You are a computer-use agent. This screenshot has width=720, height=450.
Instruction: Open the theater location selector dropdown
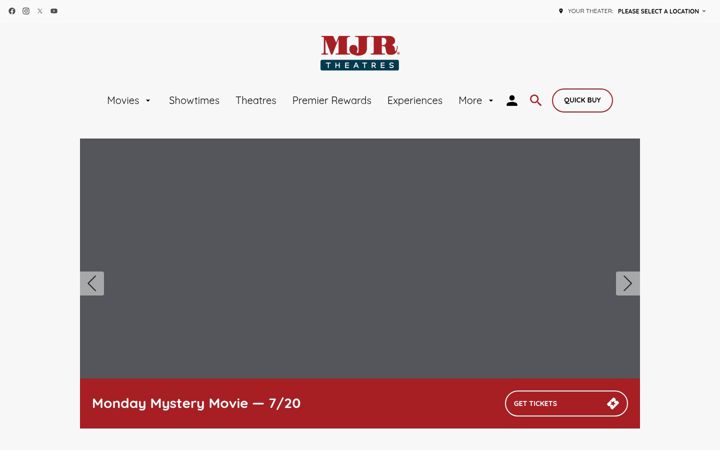[661, 11]
